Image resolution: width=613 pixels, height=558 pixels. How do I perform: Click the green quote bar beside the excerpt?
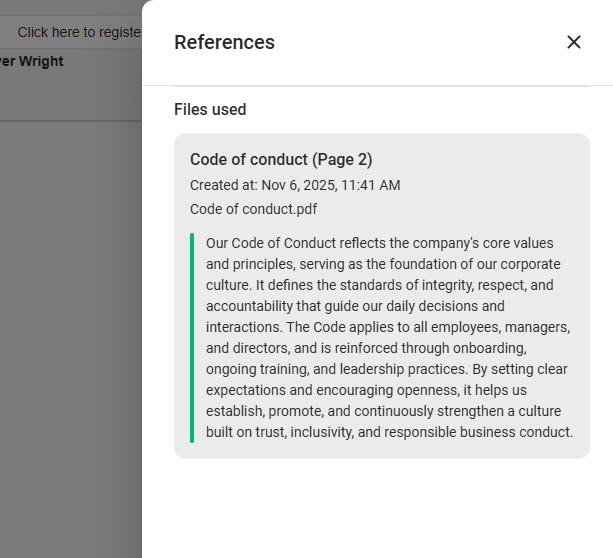coord(192,337)
